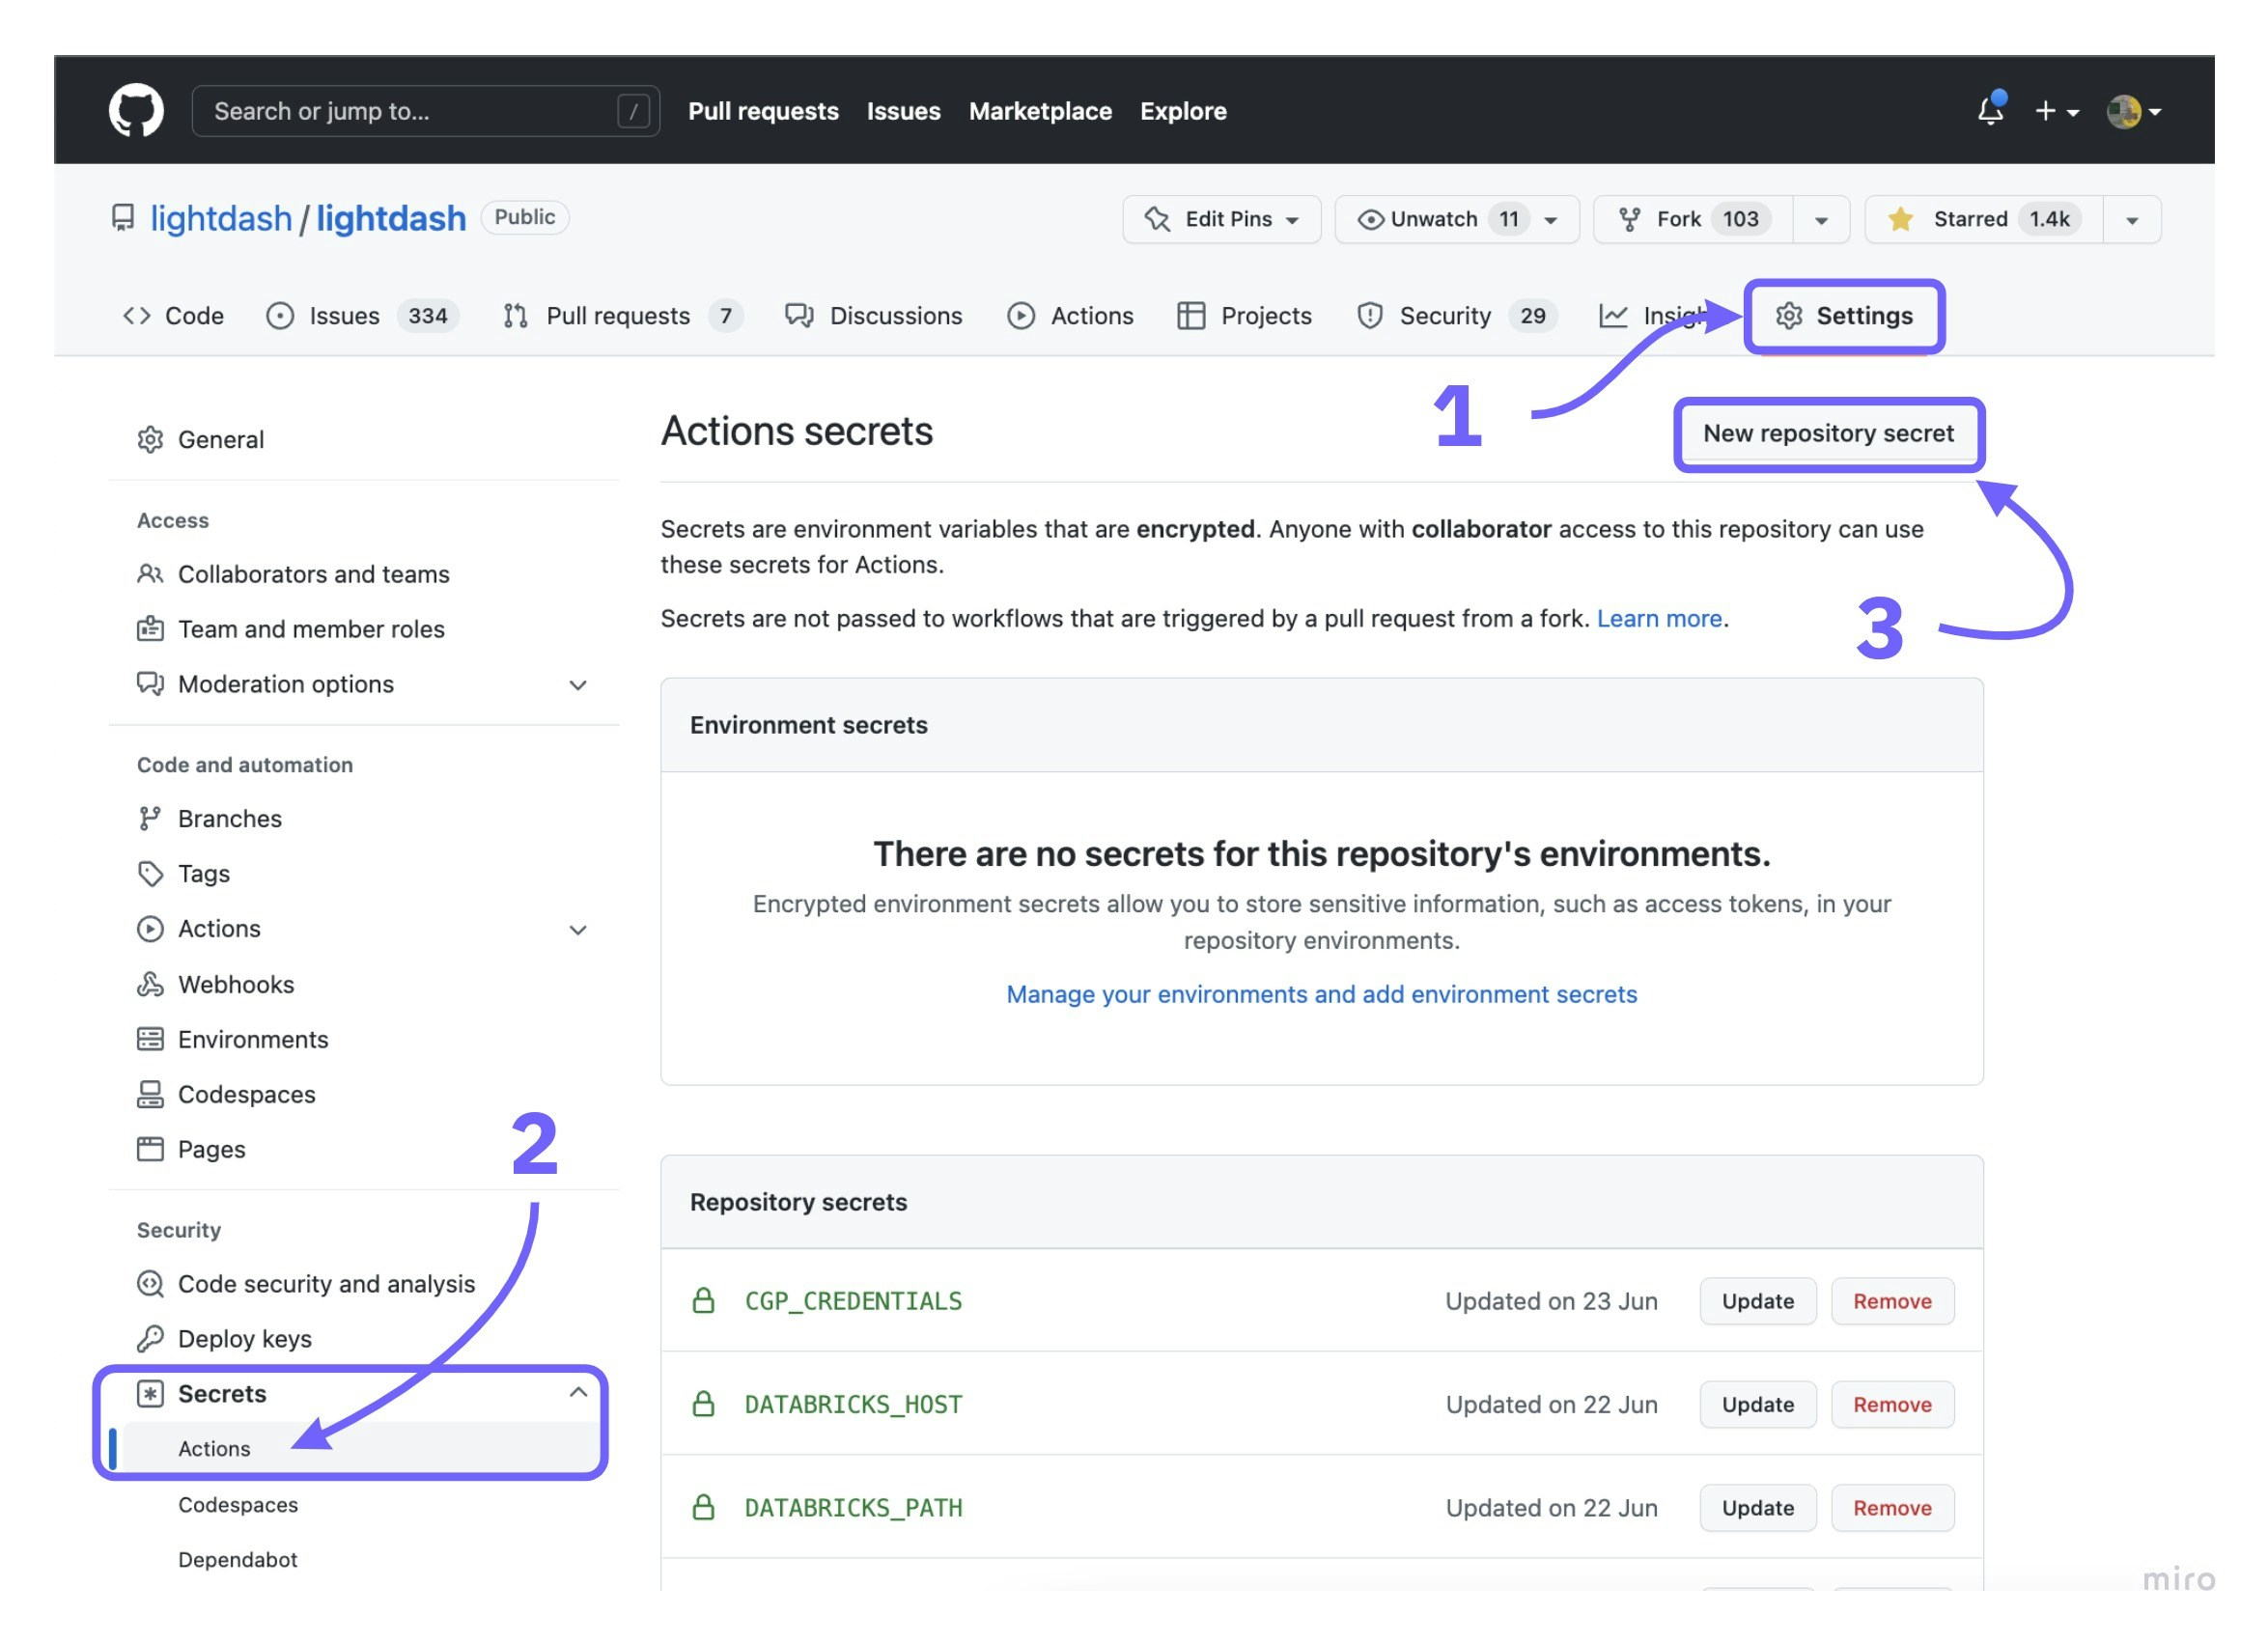Expand the Moderation options section
This screenshot has height=1643, width=2268.
(x=577, y=685)
